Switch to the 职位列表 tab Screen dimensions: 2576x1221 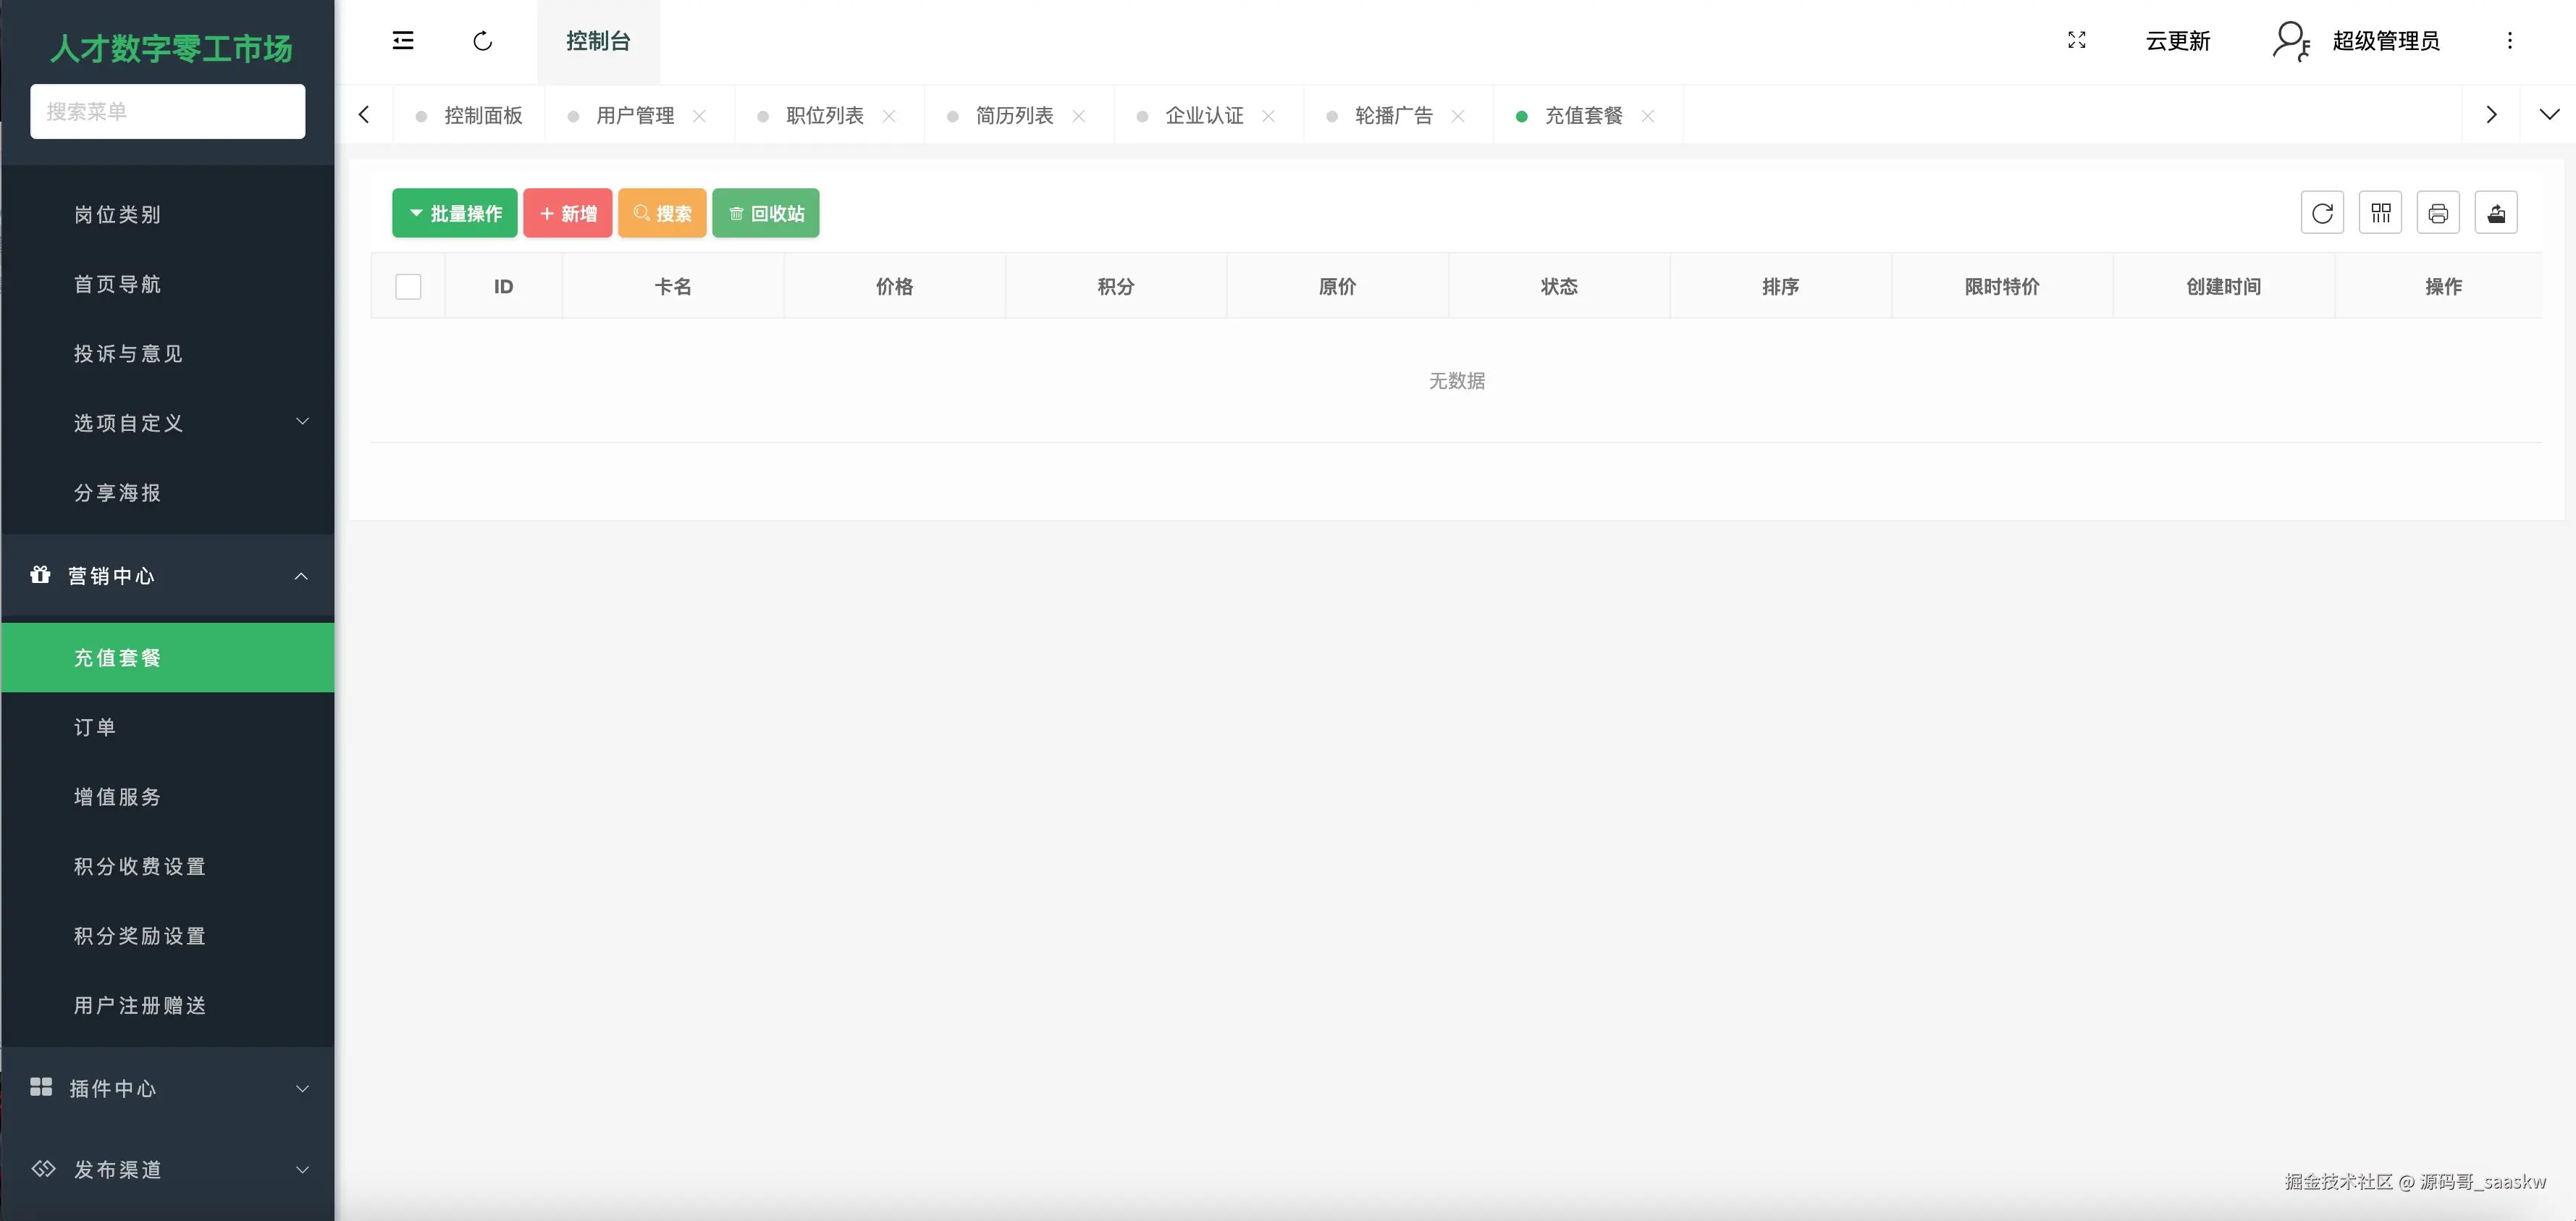tap(824, 116)
